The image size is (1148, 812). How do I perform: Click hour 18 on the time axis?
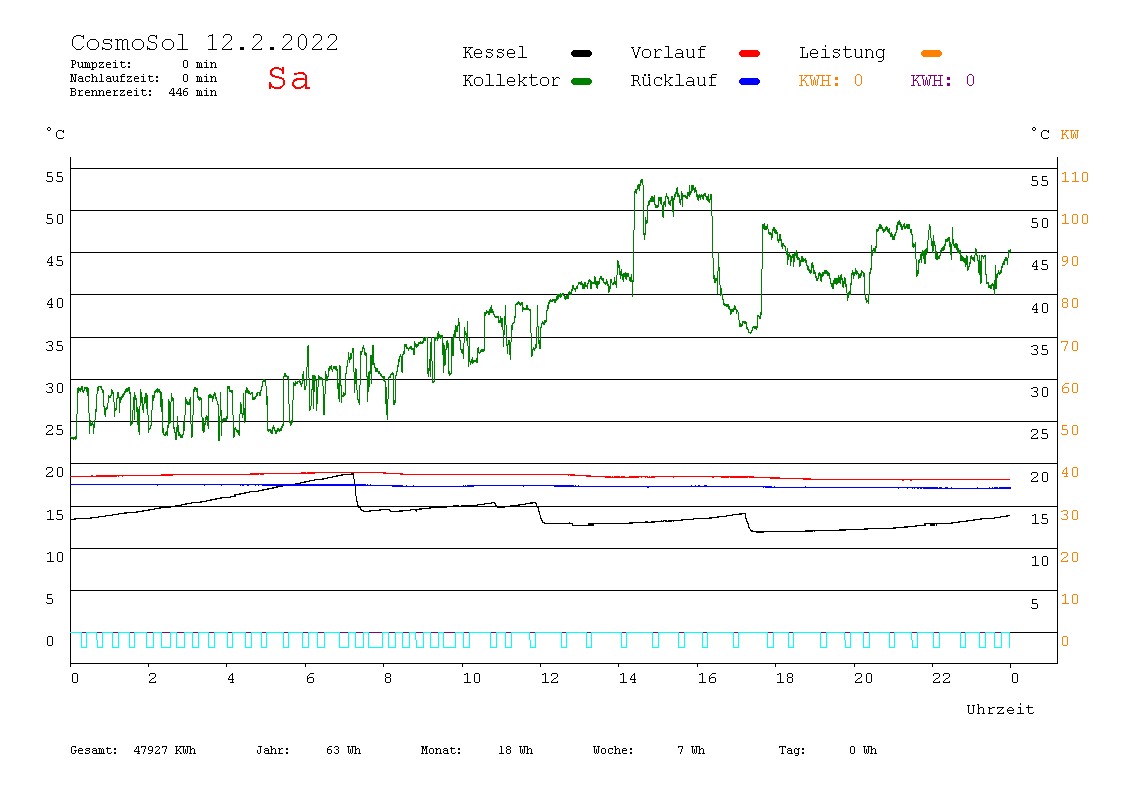tap(785, 679)
